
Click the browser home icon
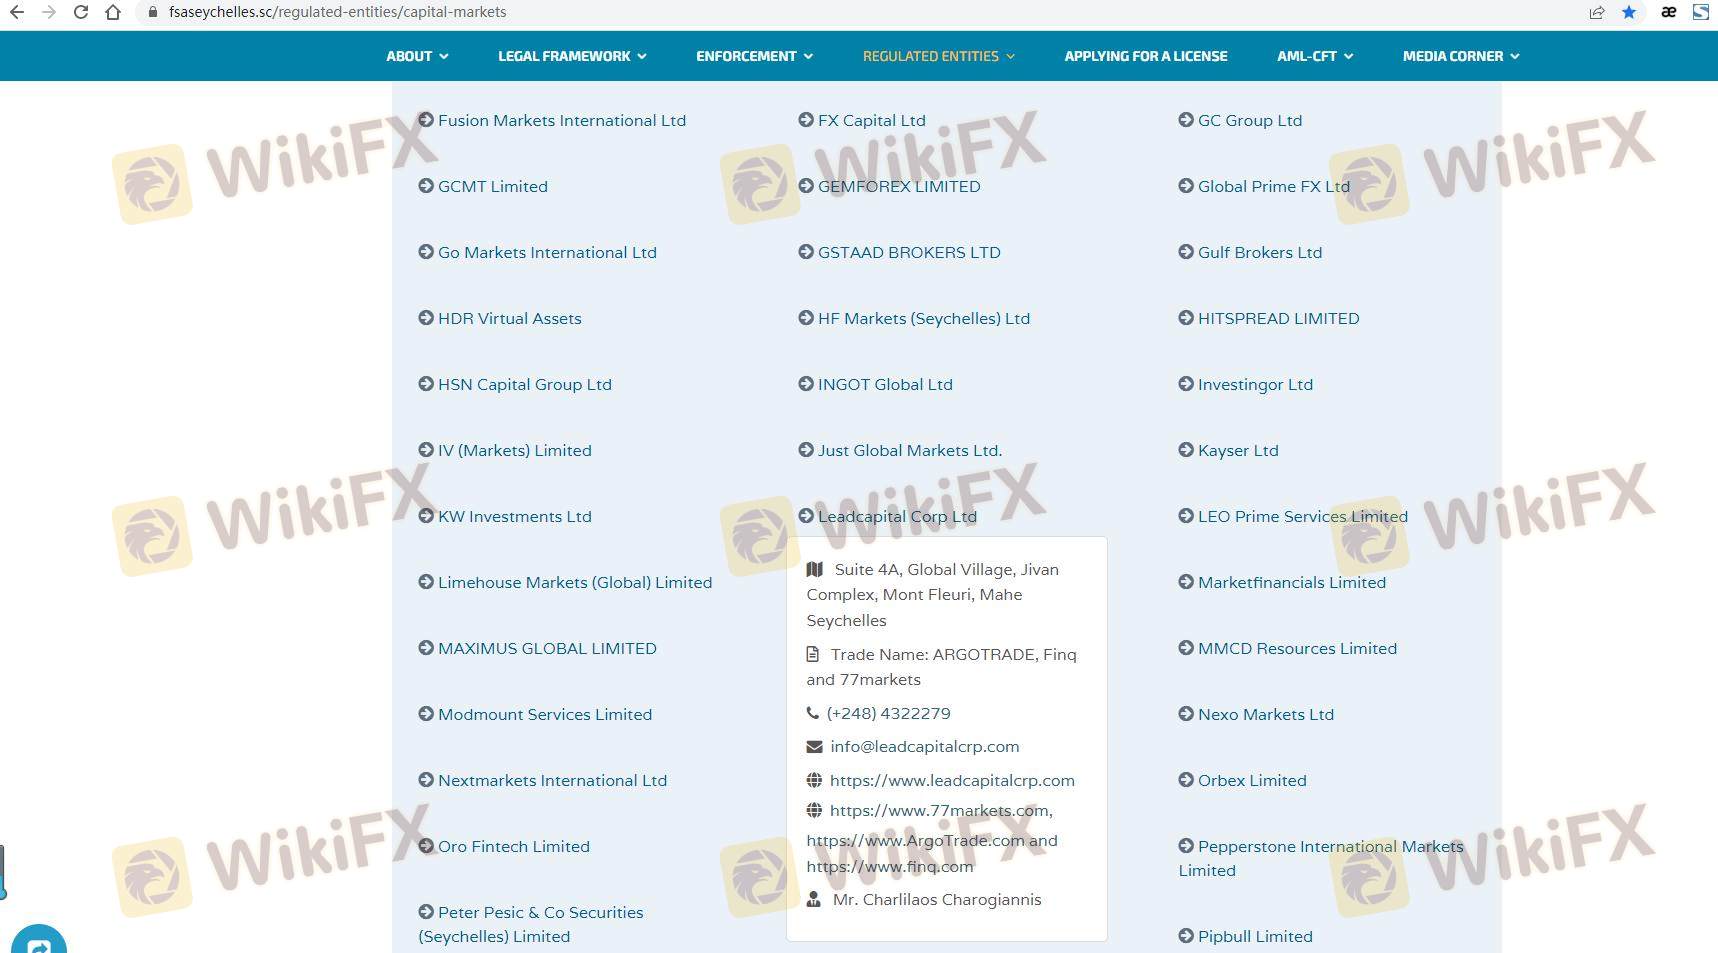[x=113, y=12]
